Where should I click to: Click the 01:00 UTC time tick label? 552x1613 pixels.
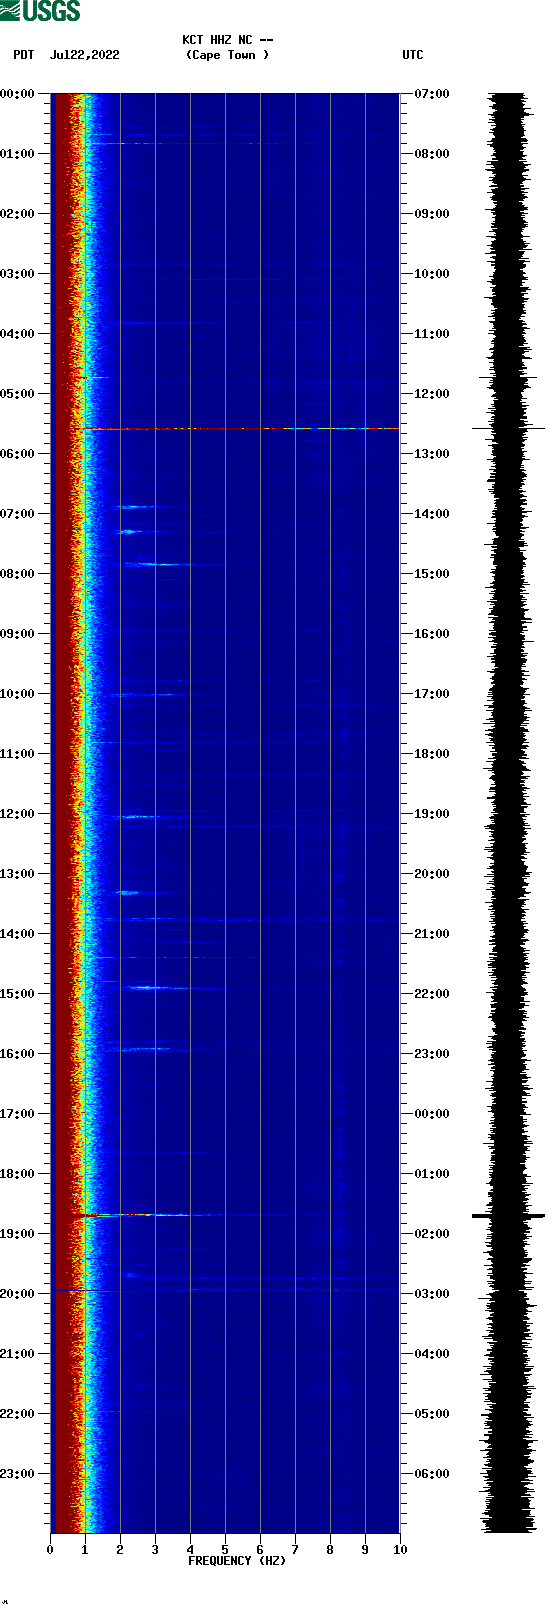pyautogui.click(x=432, y=1174)
